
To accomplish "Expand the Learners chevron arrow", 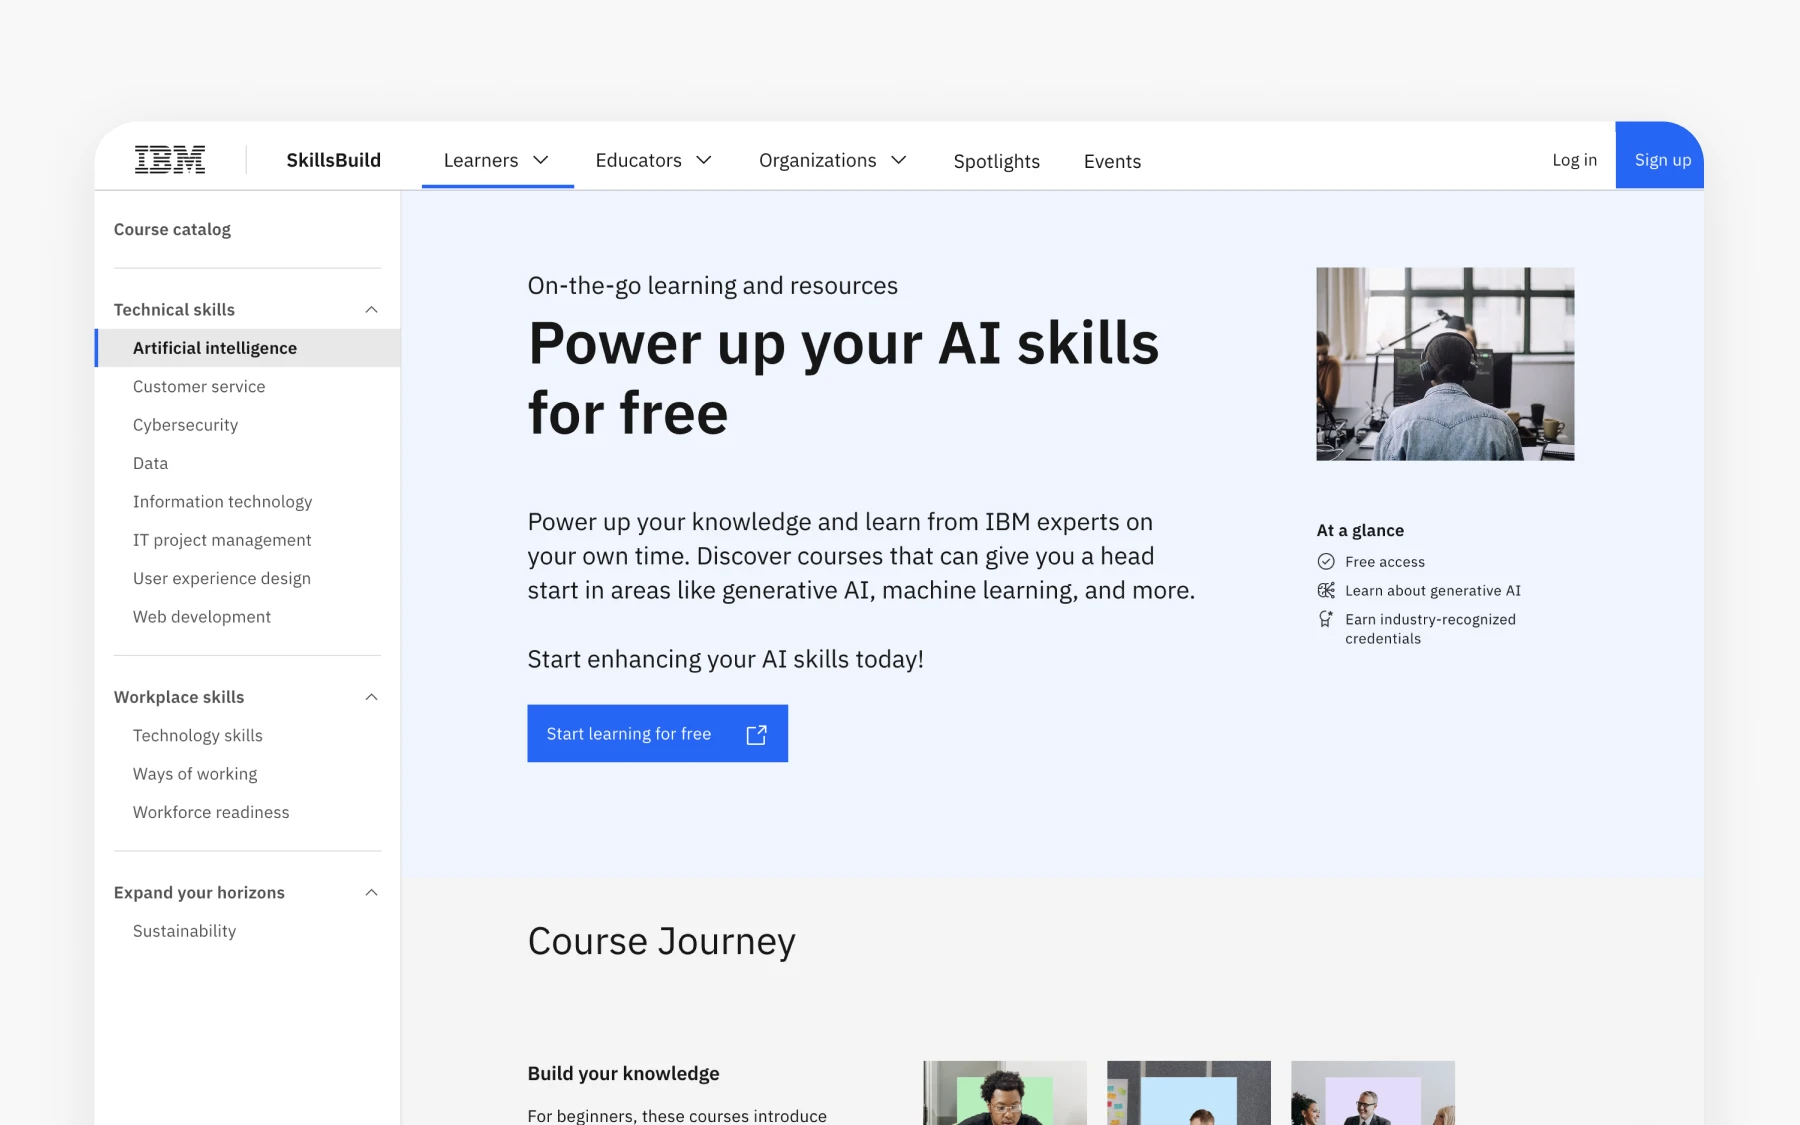I will 541,160.
